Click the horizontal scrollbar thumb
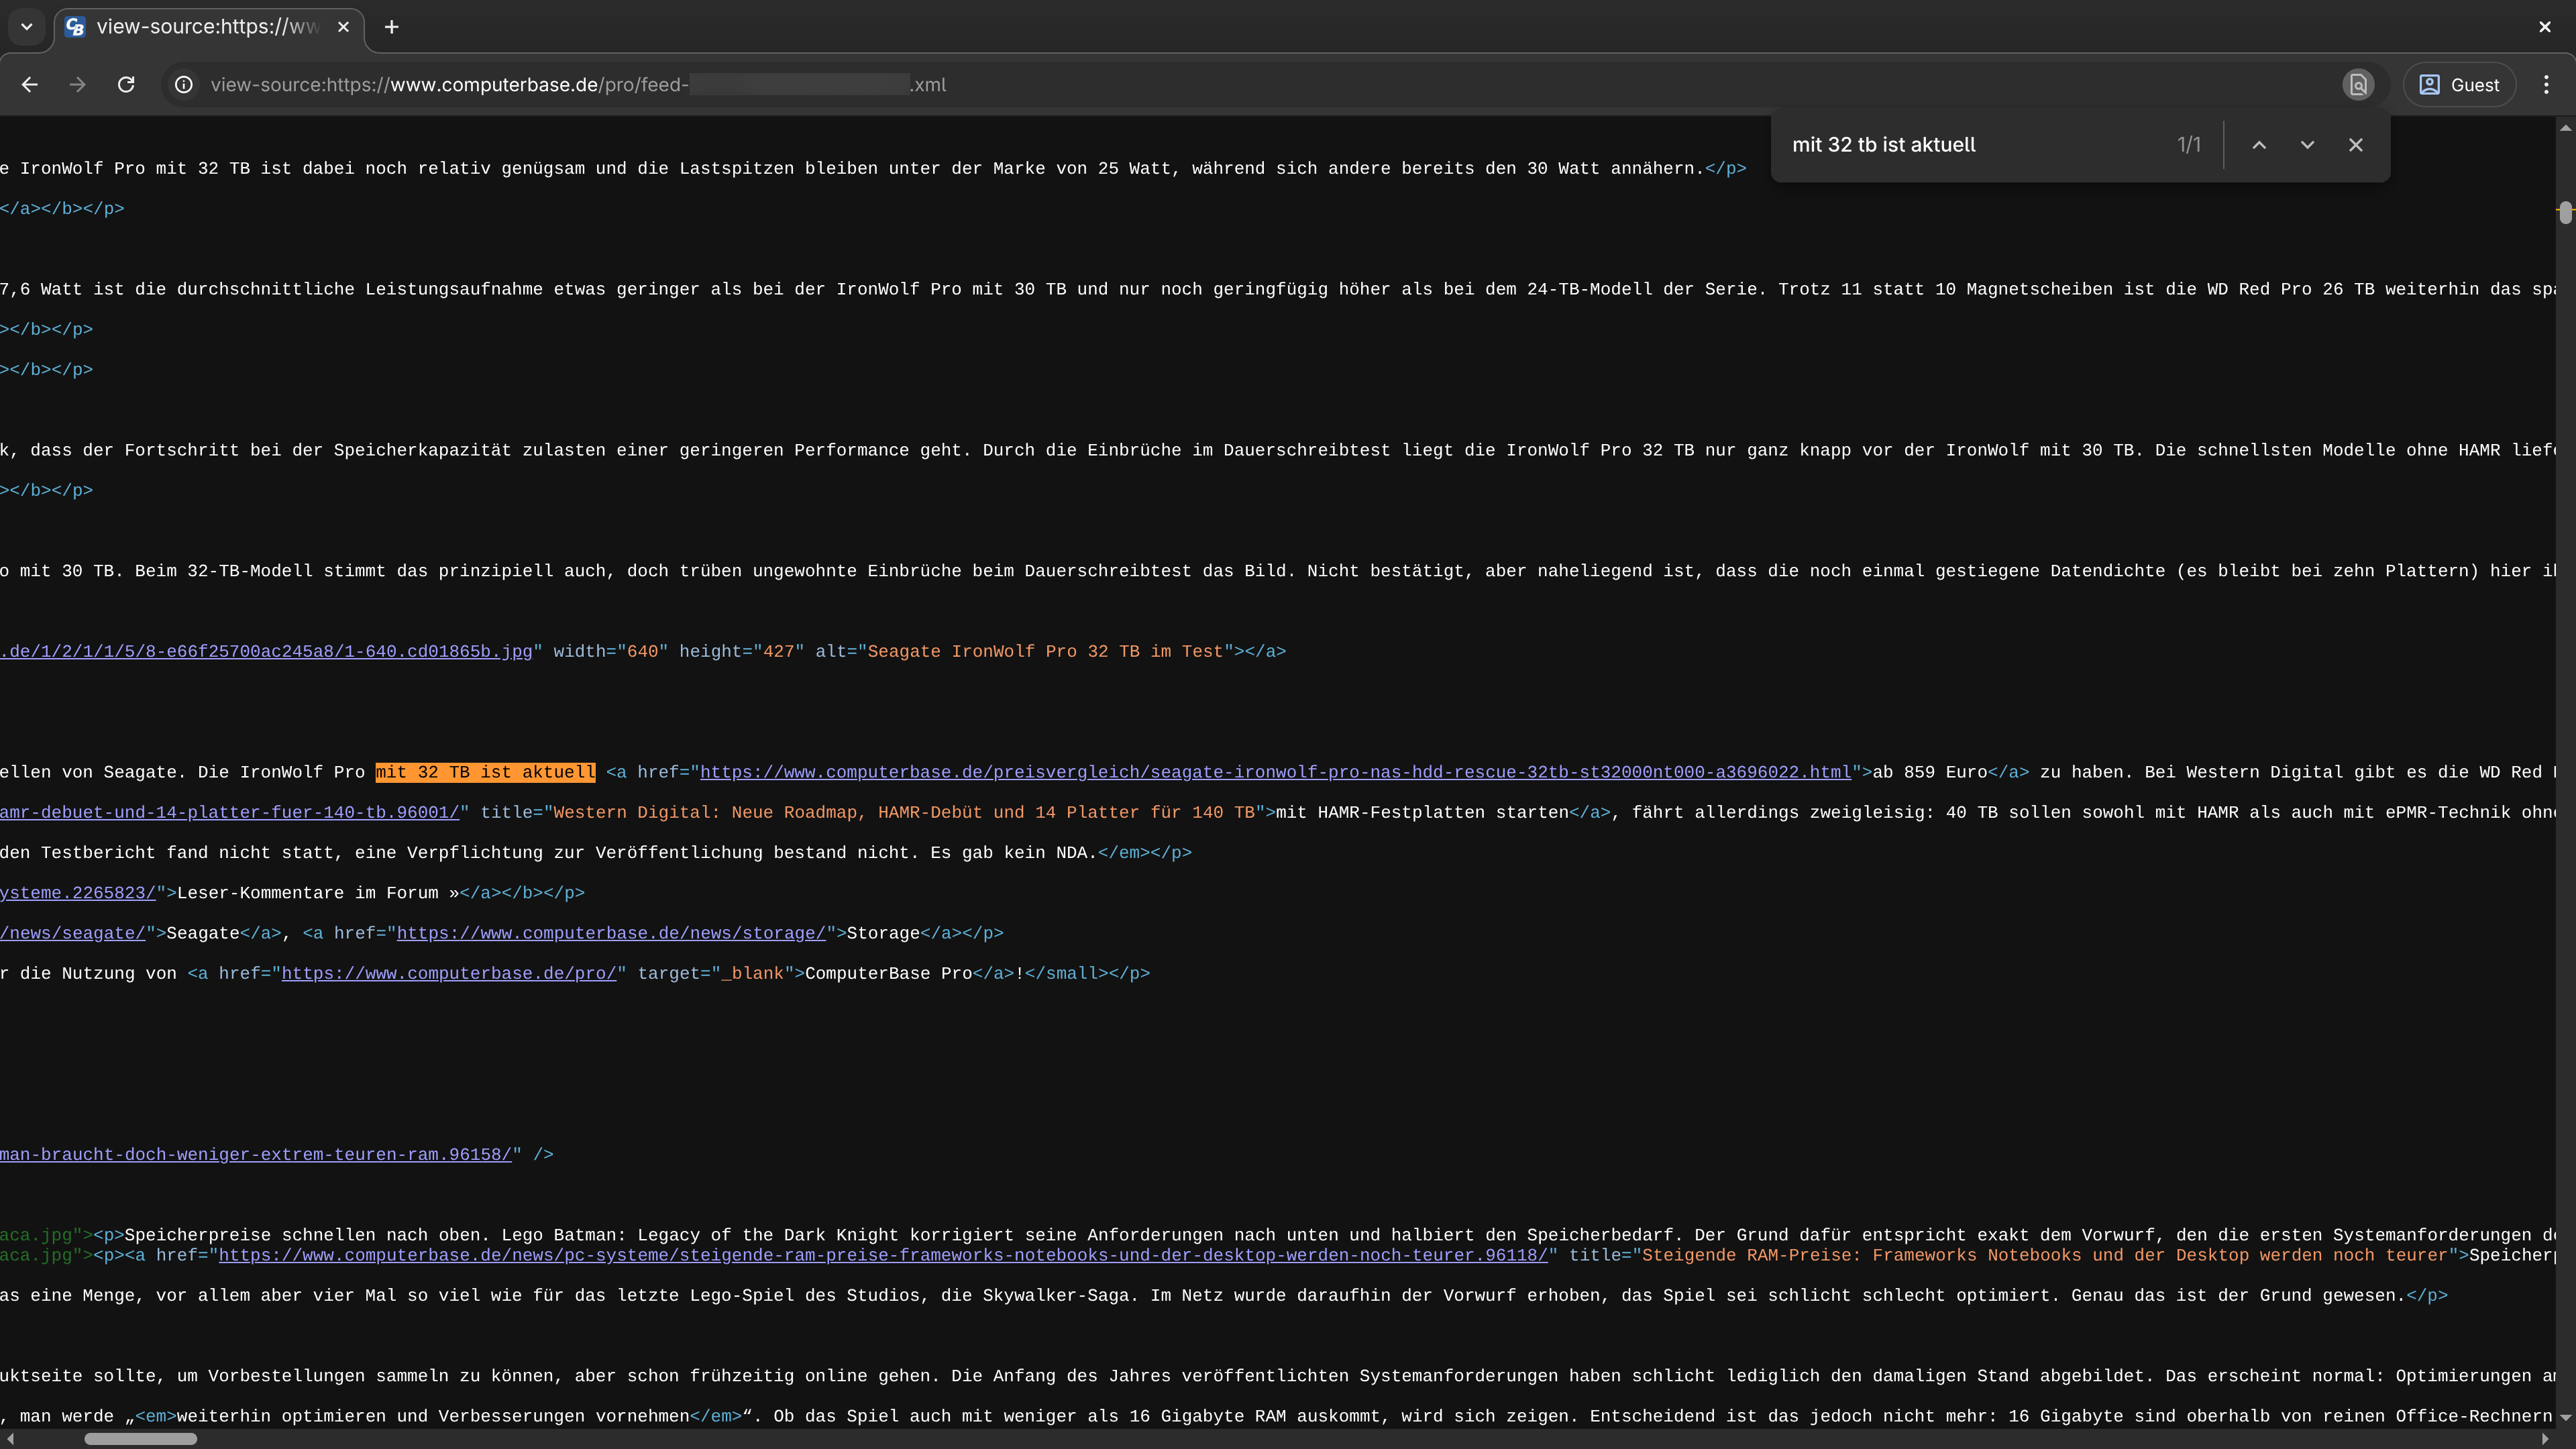This screenshot has height=1449, width=2576. (x=140, y=1439)
